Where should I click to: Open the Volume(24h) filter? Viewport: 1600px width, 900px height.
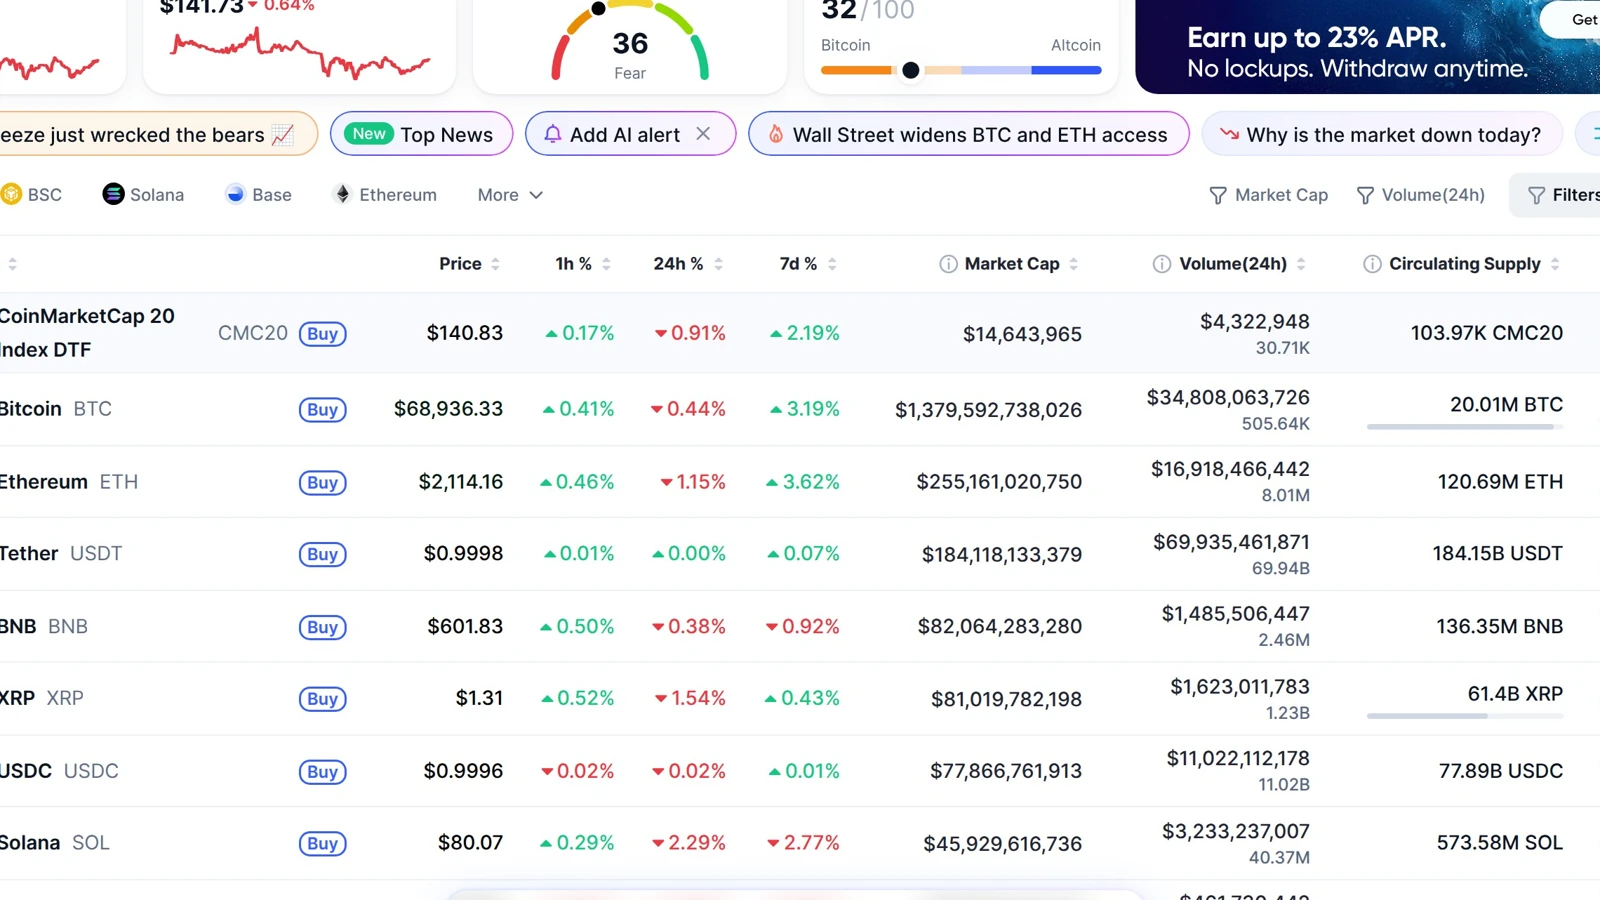click(x=1420, y=195)
